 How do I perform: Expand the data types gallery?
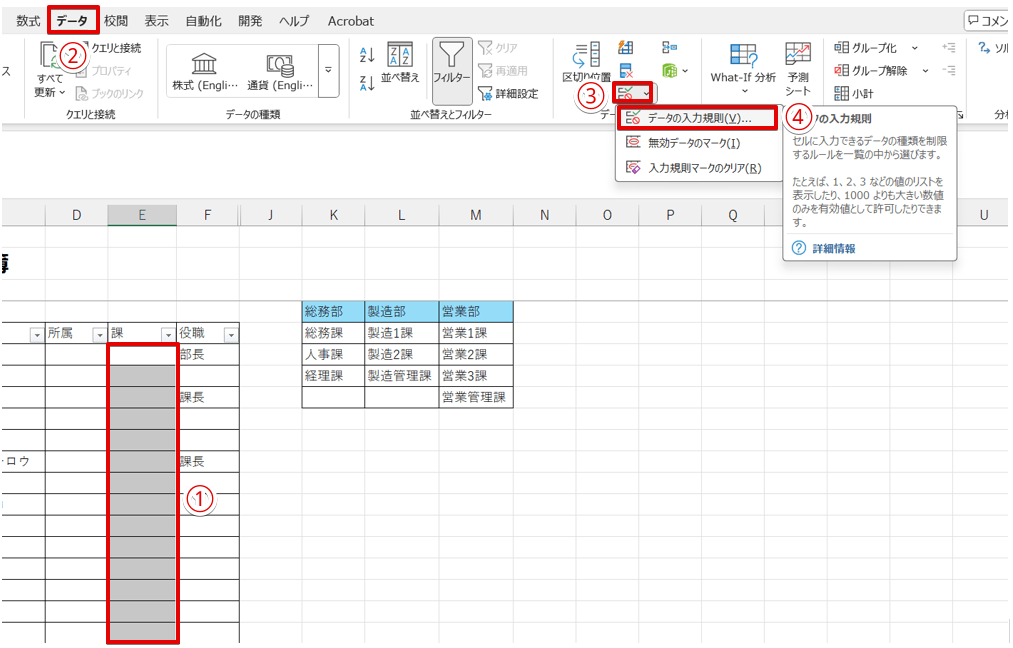click(328, 71)
